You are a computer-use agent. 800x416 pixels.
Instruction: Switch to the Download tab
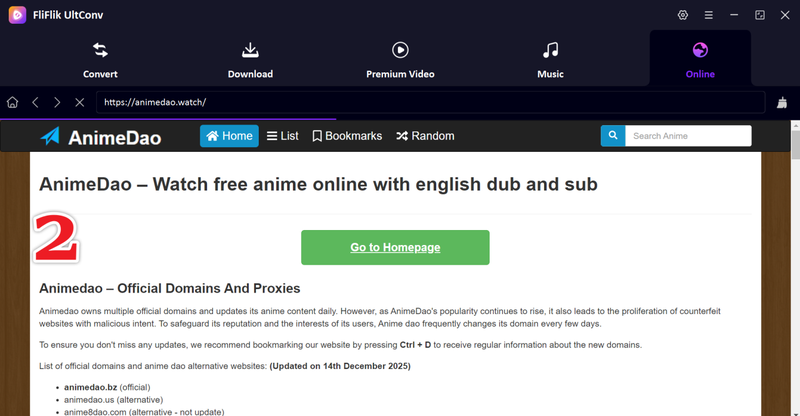[250, 60]
